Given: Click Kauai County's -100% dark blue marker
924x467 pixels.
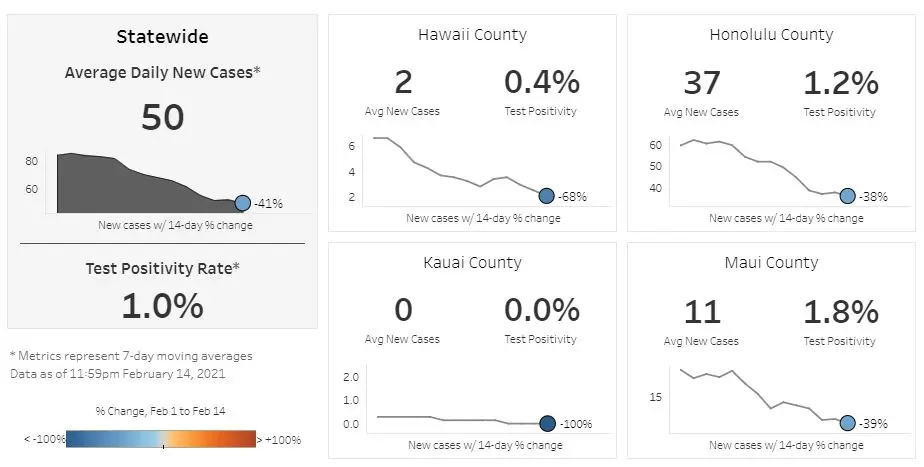Looking at the screenshot, I should (547, 423).
